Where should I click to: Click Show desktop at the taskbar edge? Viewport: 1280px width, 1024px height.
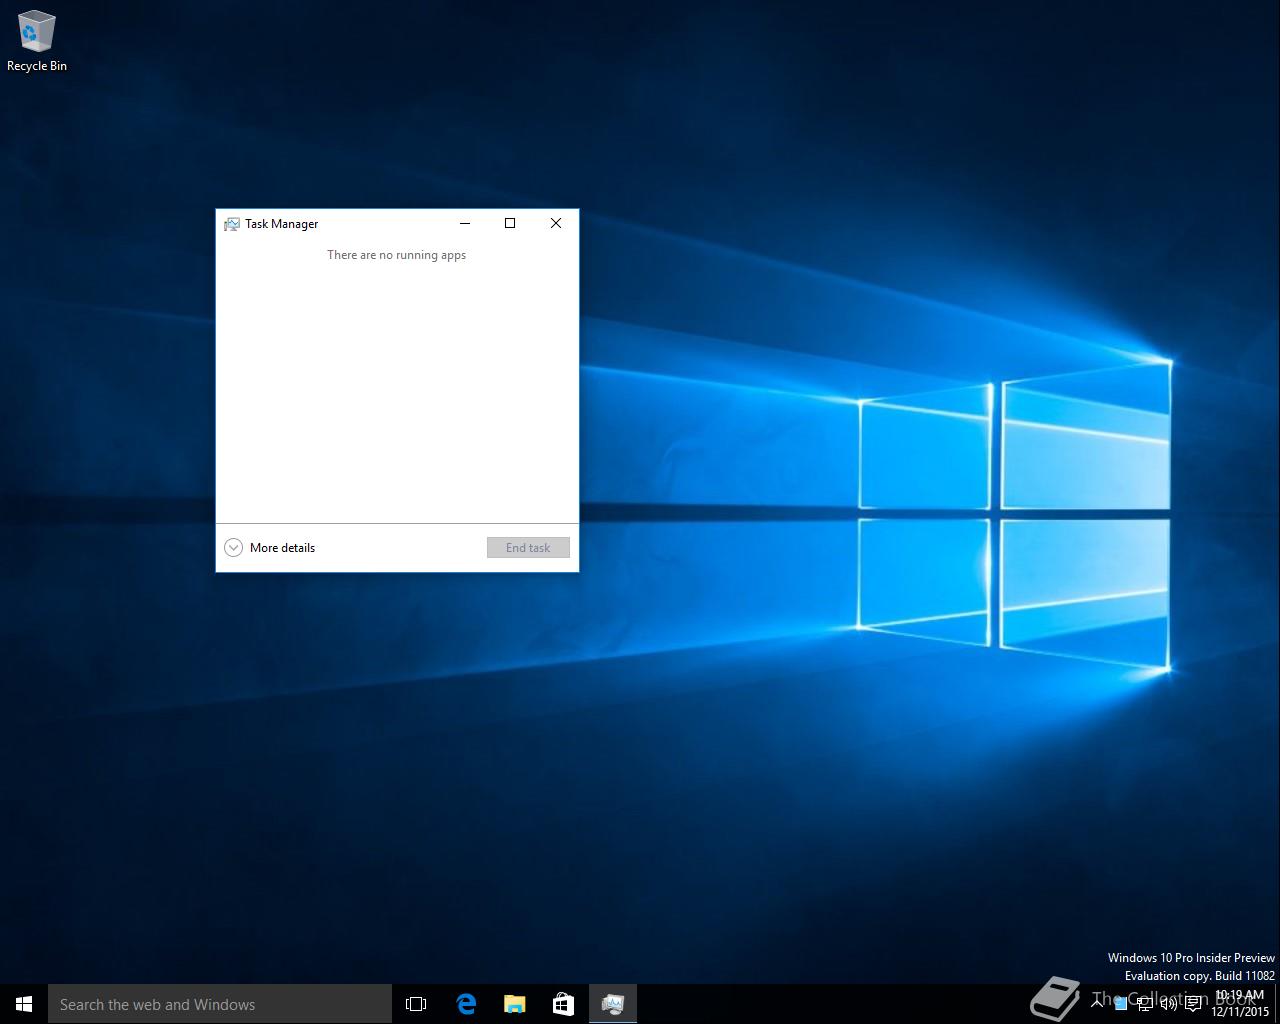[x=1277, y=1004]
